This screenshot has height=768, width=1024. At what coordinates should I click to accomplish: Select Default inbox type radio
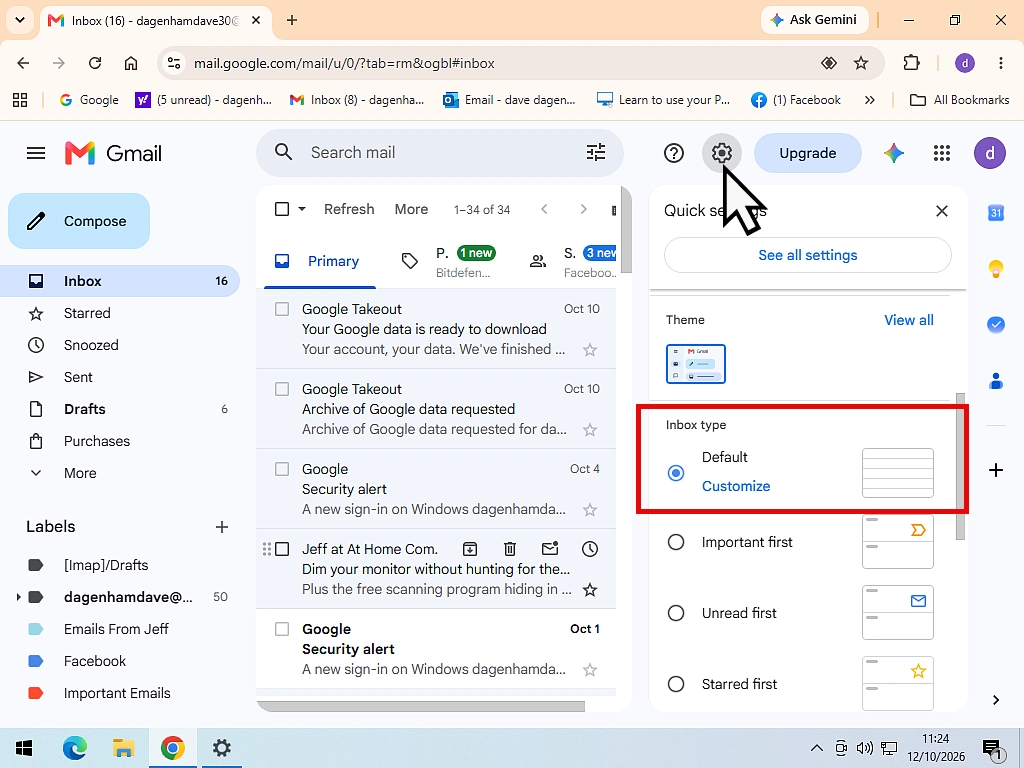click(676, 473)
